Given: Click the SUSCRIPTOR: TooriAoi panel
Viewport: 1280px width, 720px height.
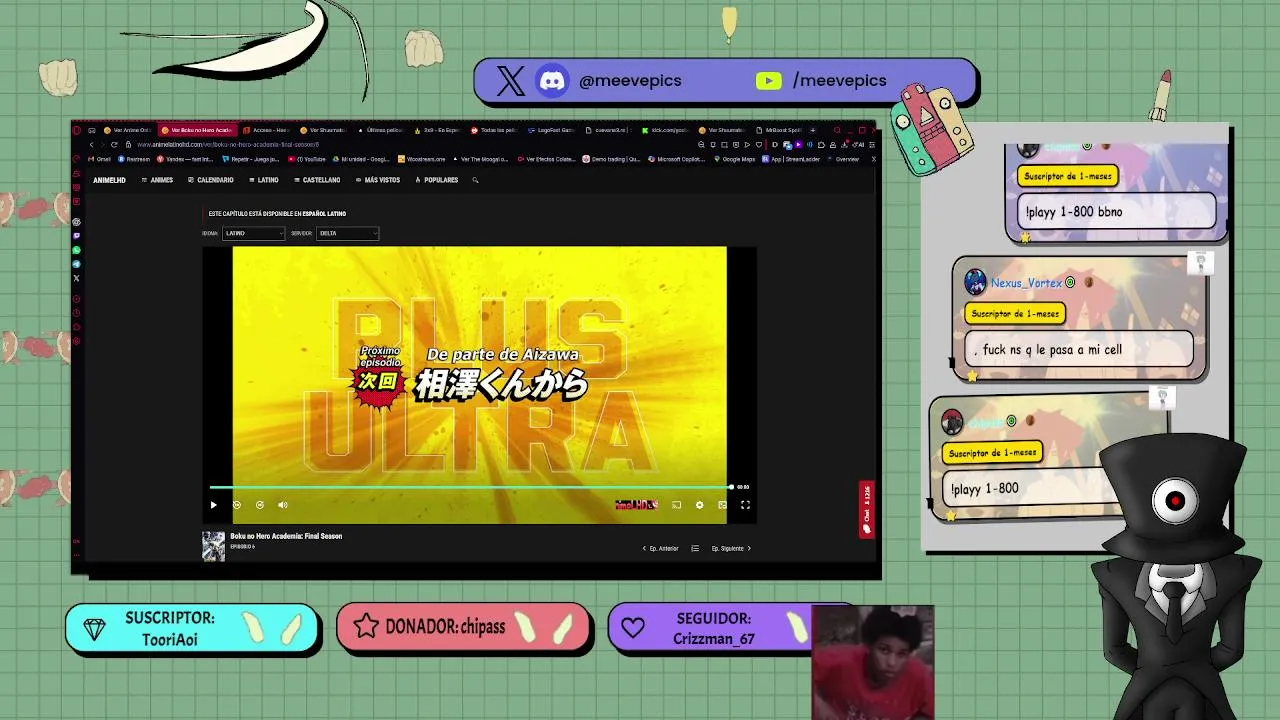Looking at the screenshot, I should pyautogui.click(x=192, y=628).
